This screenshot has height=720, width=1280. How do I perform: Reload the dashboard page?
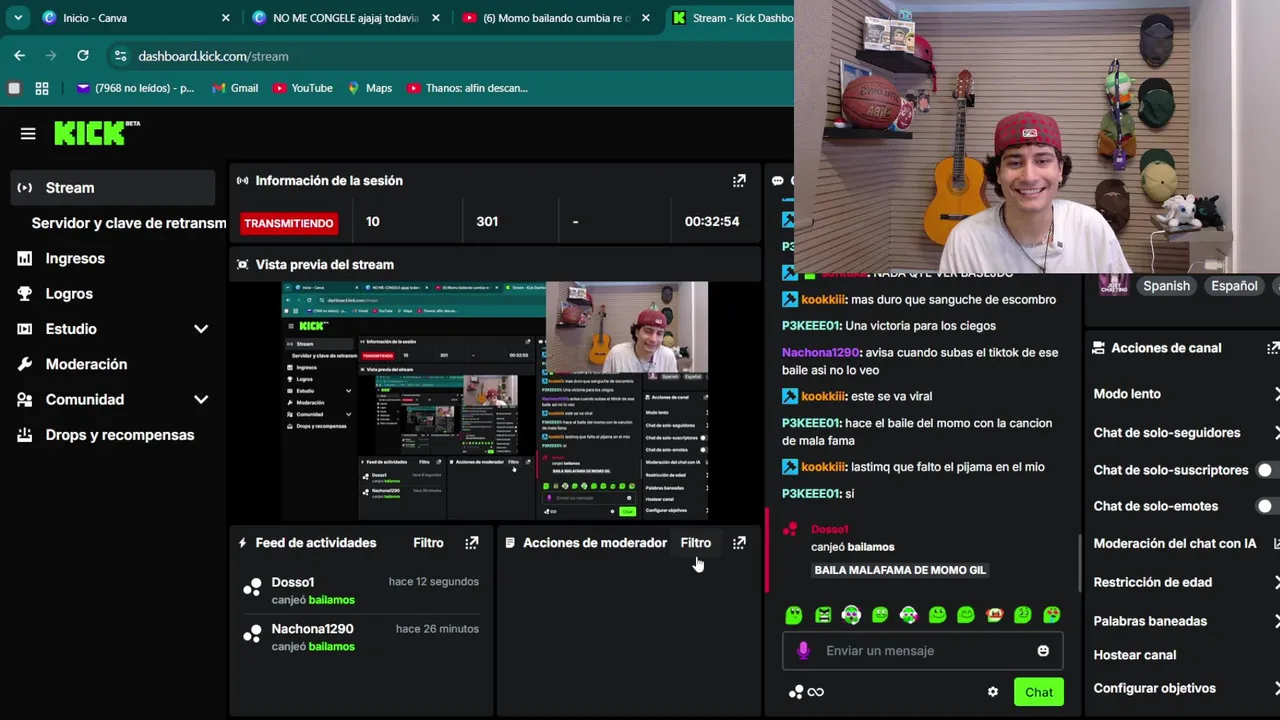(x=83, y=56)
